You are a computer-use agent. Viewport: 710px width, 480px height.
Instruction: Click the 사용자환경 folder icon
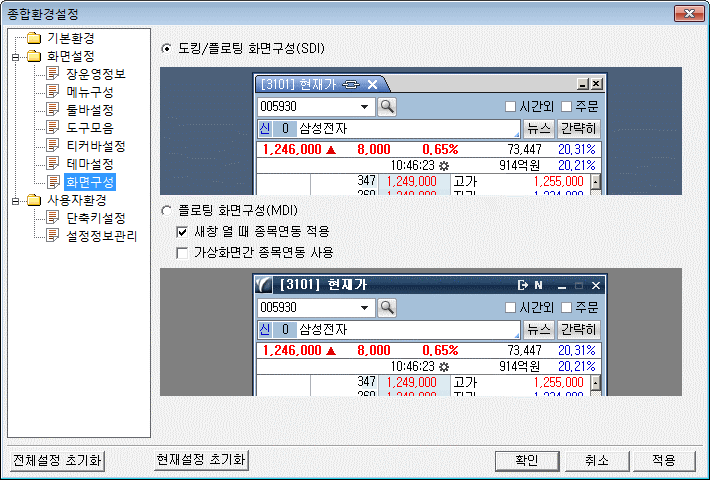pos(34,200)
